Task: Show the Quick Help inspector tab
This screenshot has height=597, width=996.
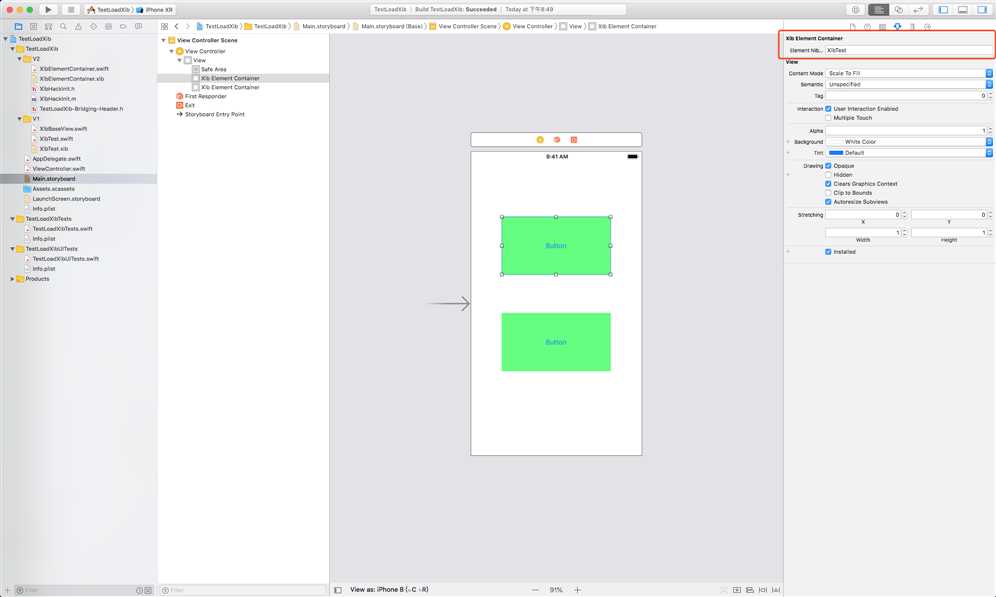Action: (x=868, y=27)
